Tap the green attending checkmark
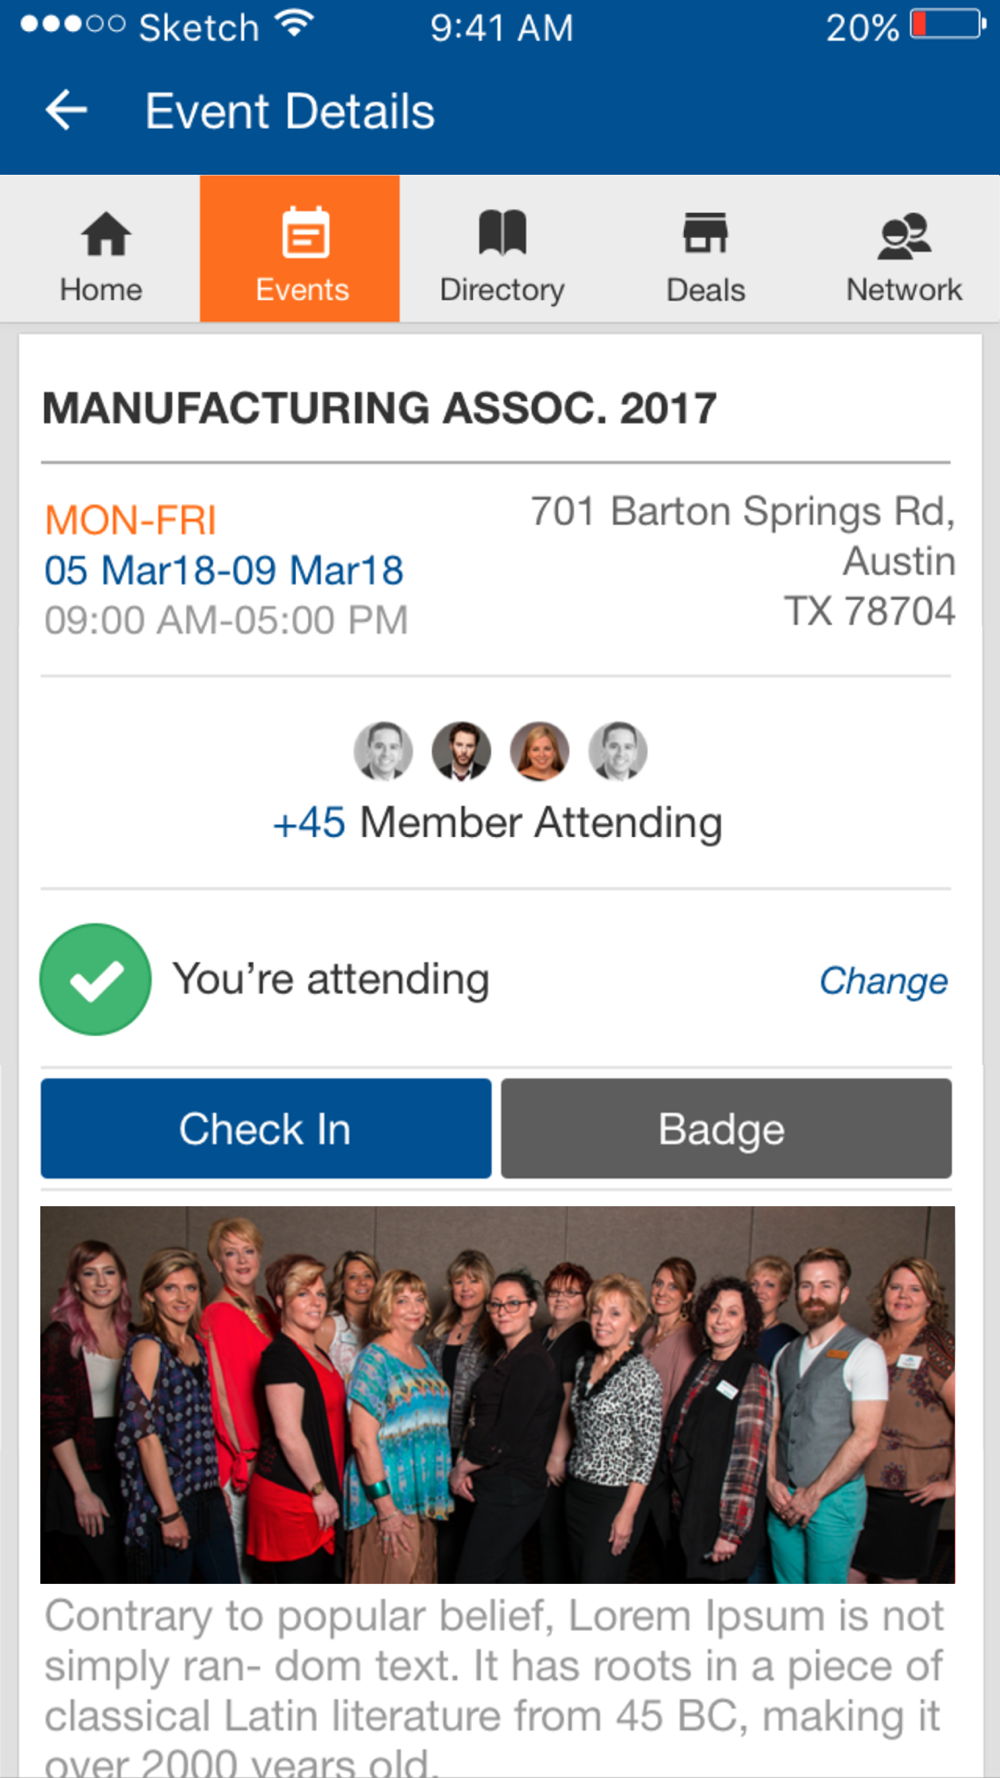 pyautogui.click(x=96, y=979)
